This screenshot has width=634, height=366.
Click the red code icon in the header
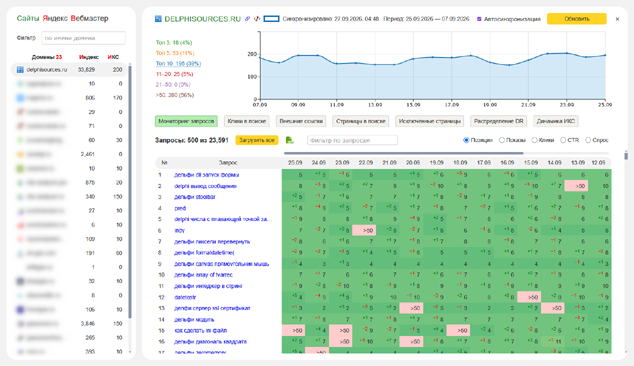[x=257, y=19]
